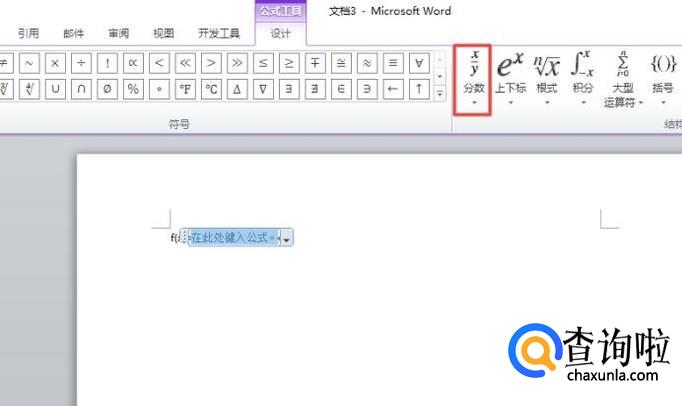Insert the degrees Celsius symbol
This screenshot has width=682, height=406.
pyautogui.click(x=211, y=89)
